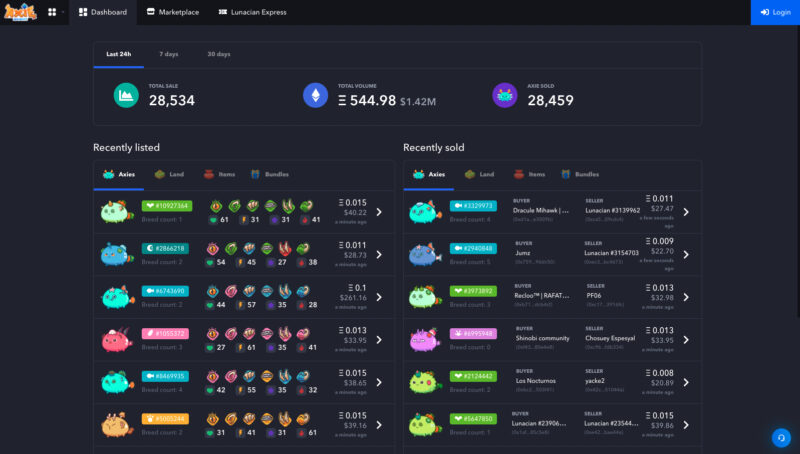
Task: Click the sold Axie #2940848 thumbnail
Action: tap(424, 254)
